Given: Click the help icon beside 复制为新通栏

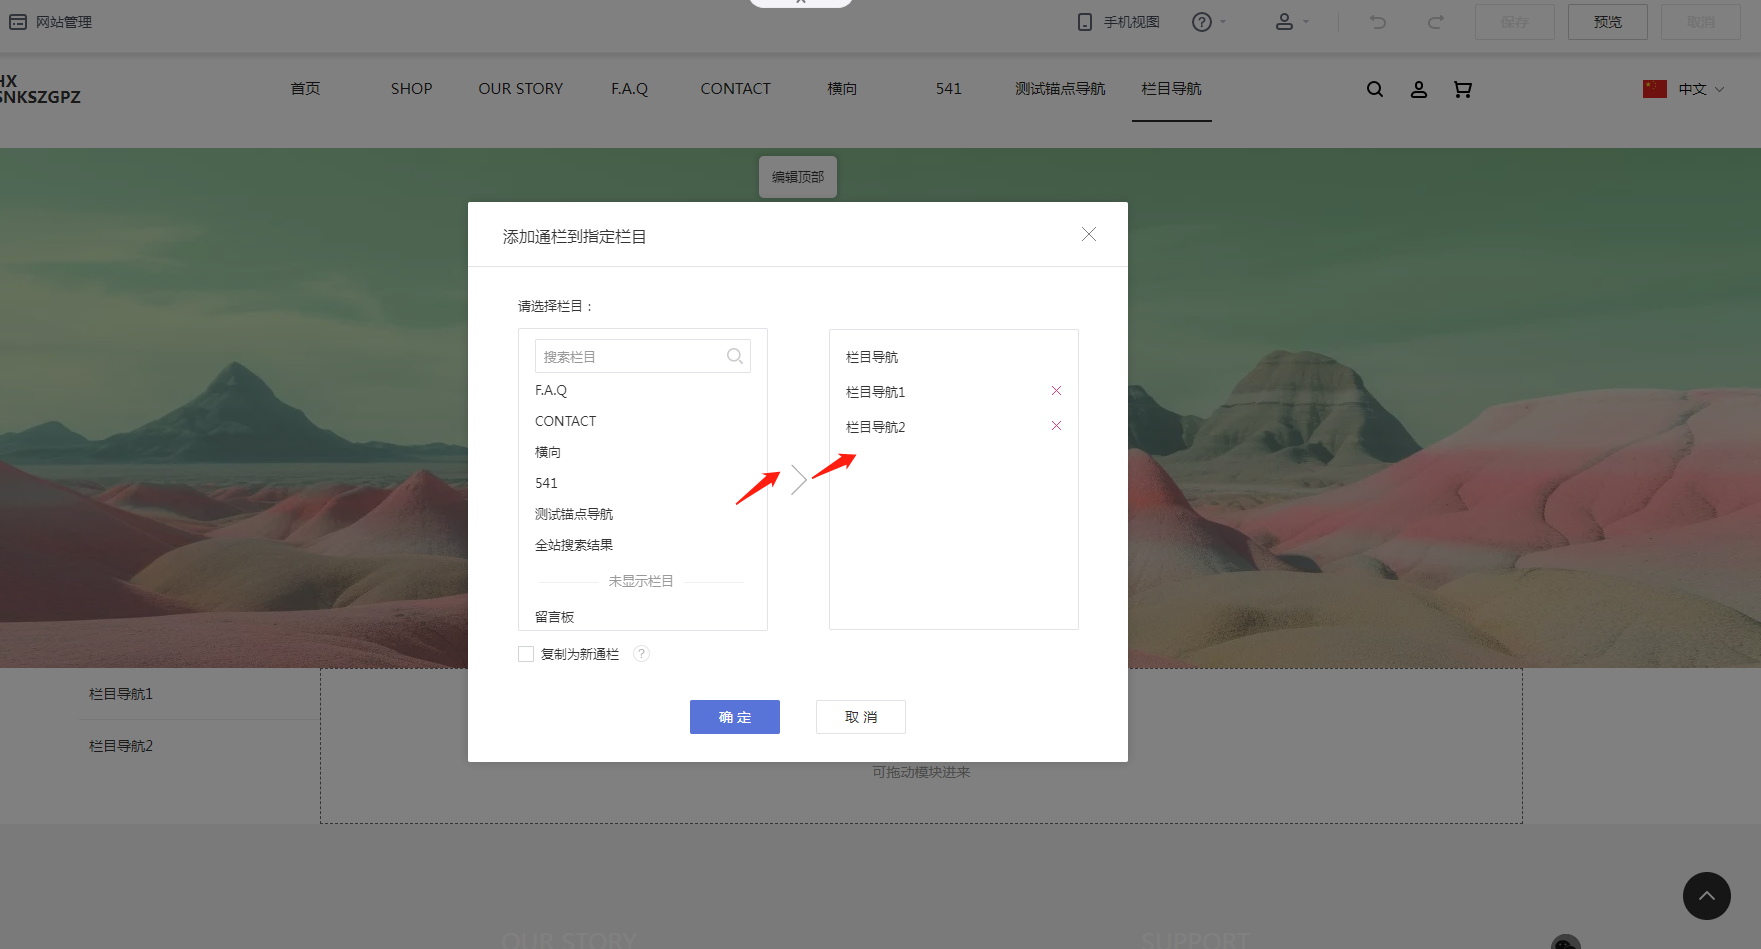Looking at the screenshot, I should 642,654.
